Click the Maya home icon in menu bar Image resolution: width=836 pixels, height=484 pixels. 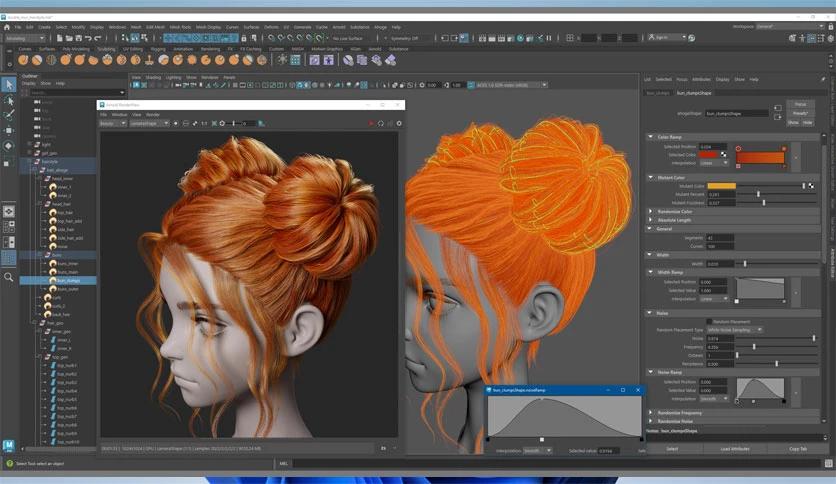coord(6,27)
